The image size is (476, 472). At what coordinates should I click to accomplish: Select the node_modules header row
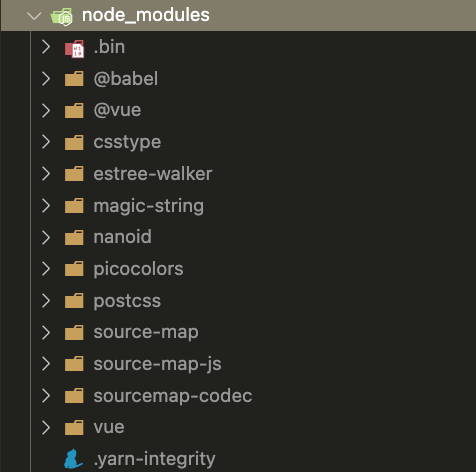tap(239, 16)
